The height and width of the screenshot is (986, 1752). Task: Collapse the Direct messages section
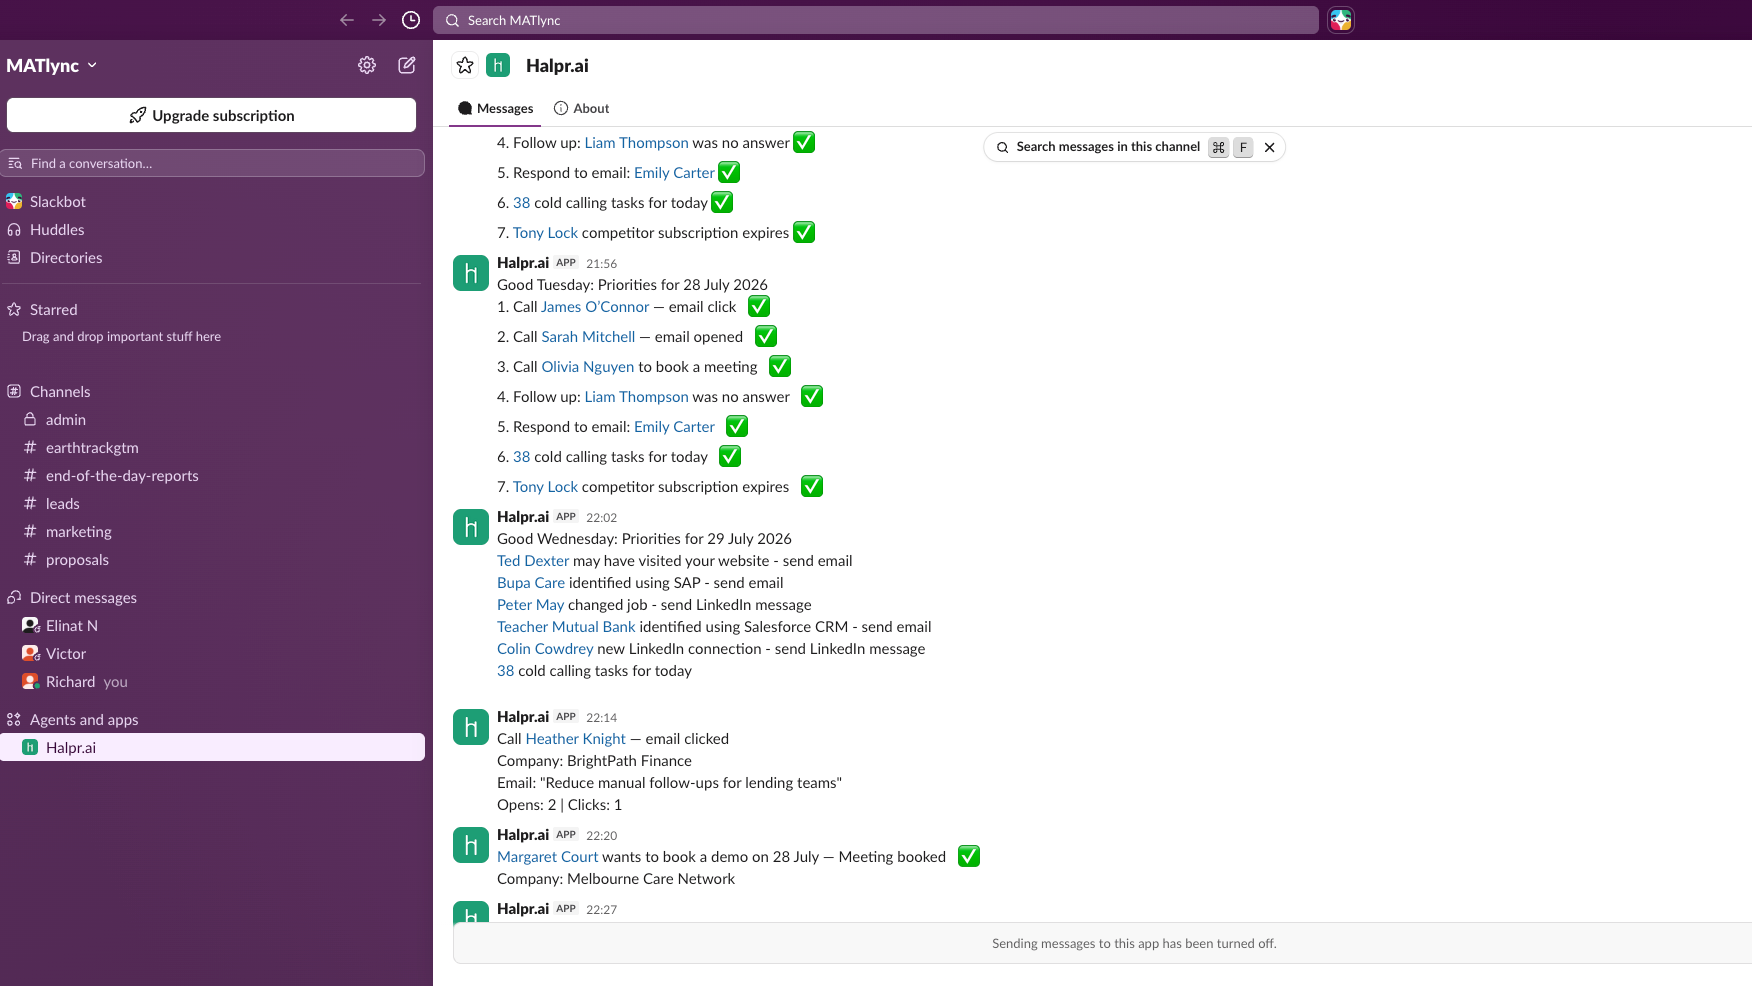click(x=83, y=598)
